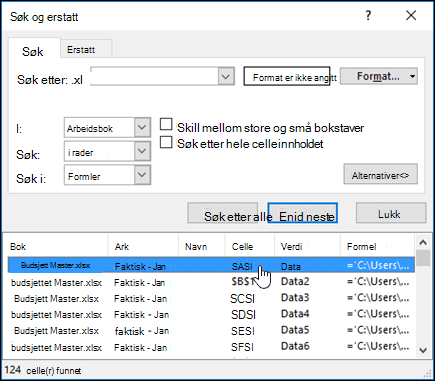
Task: Click the Lukk button
Action: (x=391, y=213)
